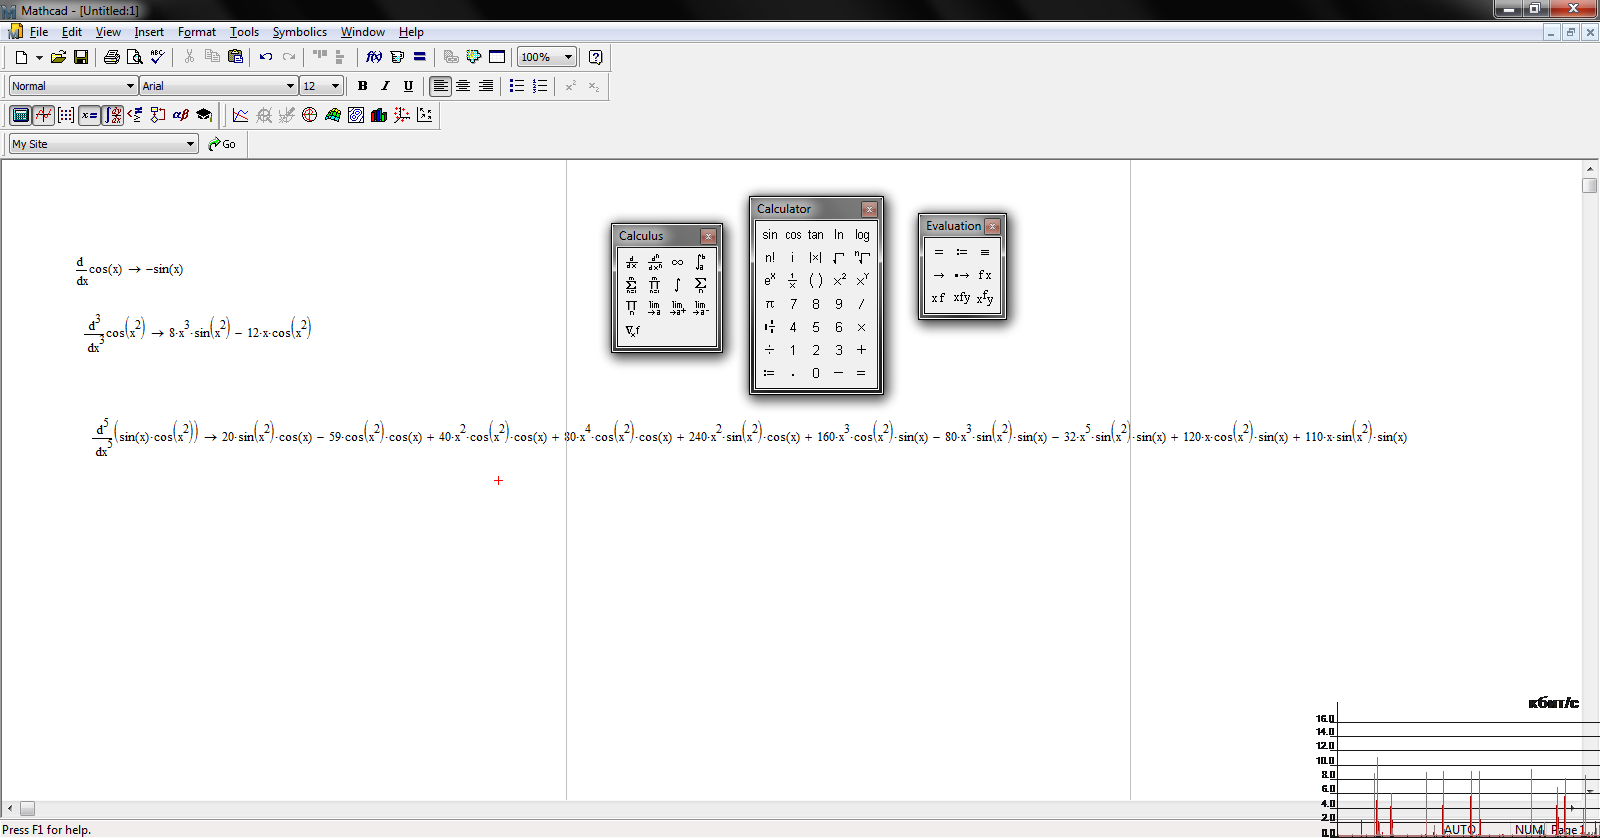Expand the Arial font dropdown
The image size is (1600, 838).
tap(290, 86)
